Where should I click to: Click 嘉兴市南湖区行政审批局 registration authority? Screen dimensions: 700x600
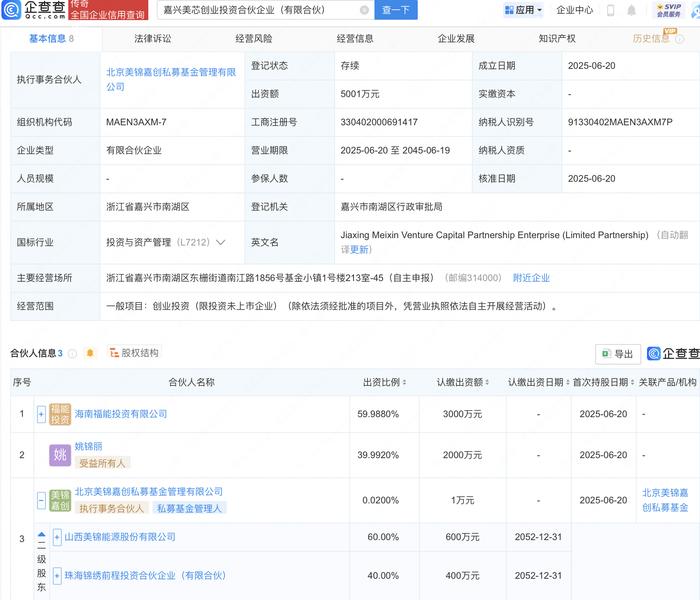coord(391,207)
